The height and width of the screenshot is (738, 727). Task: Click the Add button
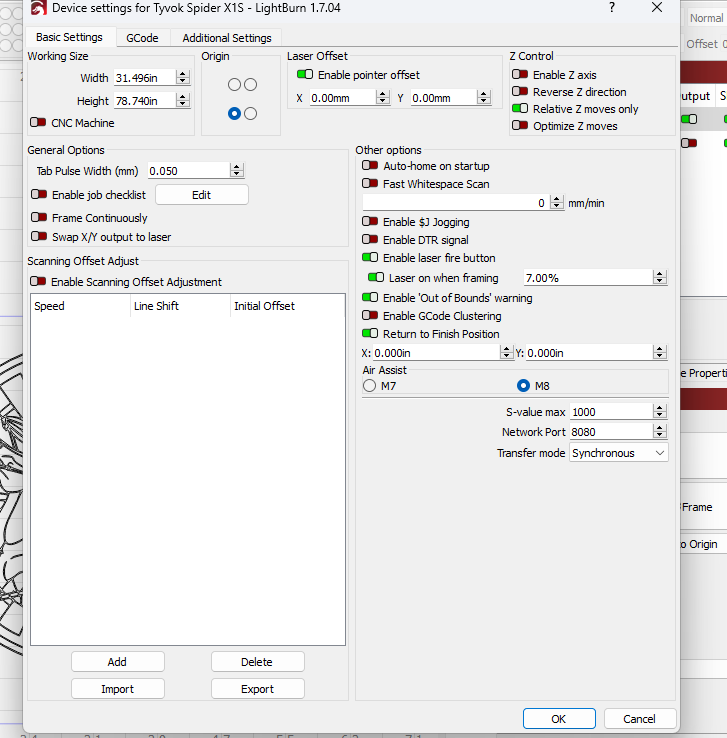[118, 662]
